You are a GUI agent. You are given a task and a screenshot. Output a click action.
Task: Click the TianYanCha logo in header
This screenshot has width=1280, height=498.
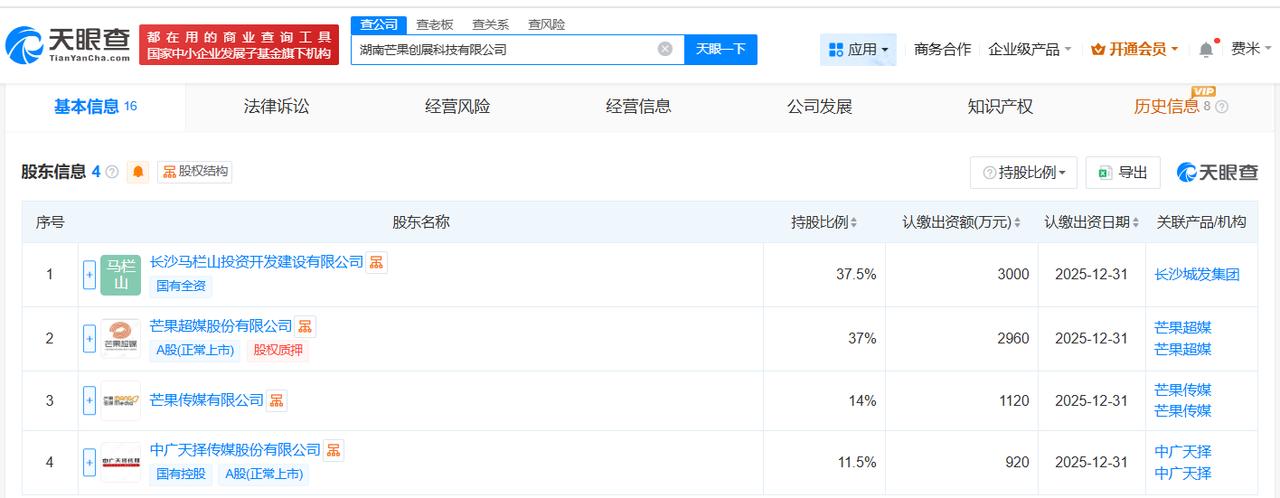(x=68, y=44)
